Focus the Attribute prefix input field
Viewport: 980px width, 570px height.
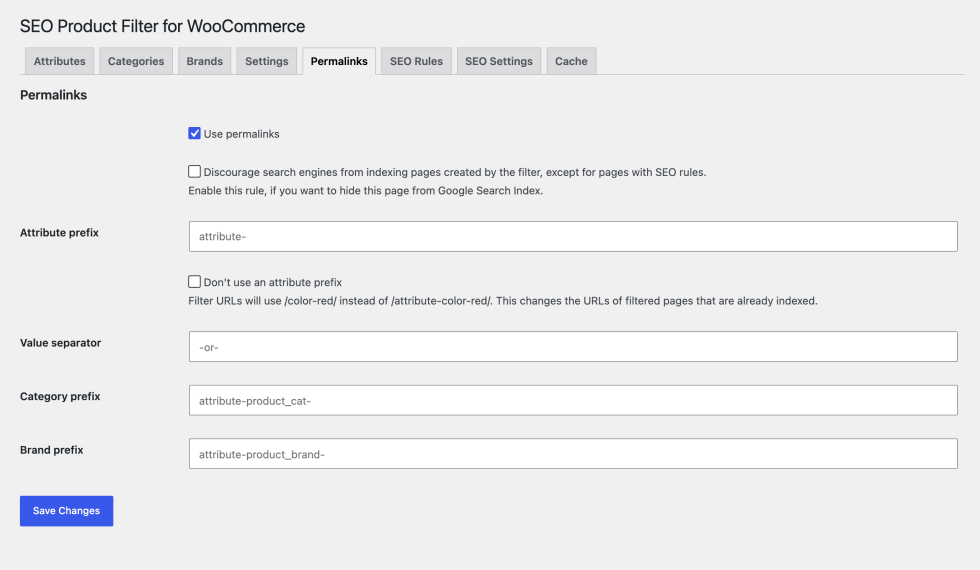(x=573, y=236)
